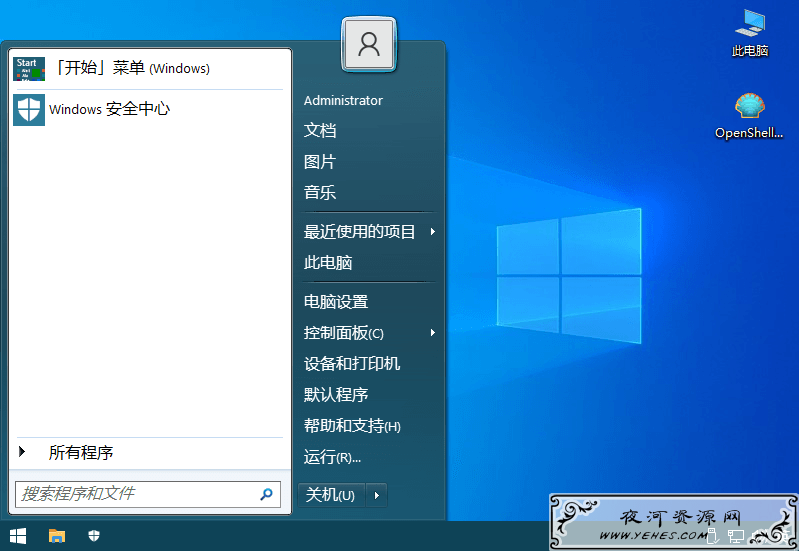Click 搜索程序和文件 search box
The image size is (799, 551).
148,494
